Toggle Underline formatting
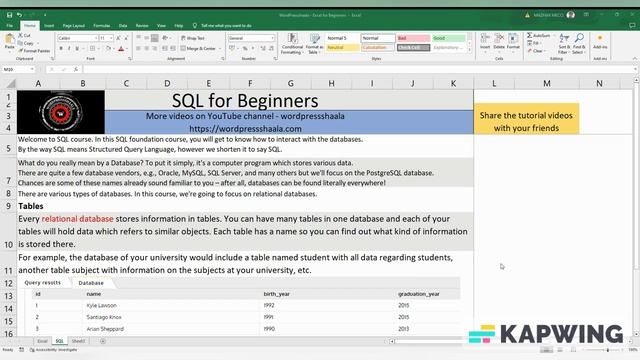The height and width of the screenshot is (360, 640). click(77, 49)
